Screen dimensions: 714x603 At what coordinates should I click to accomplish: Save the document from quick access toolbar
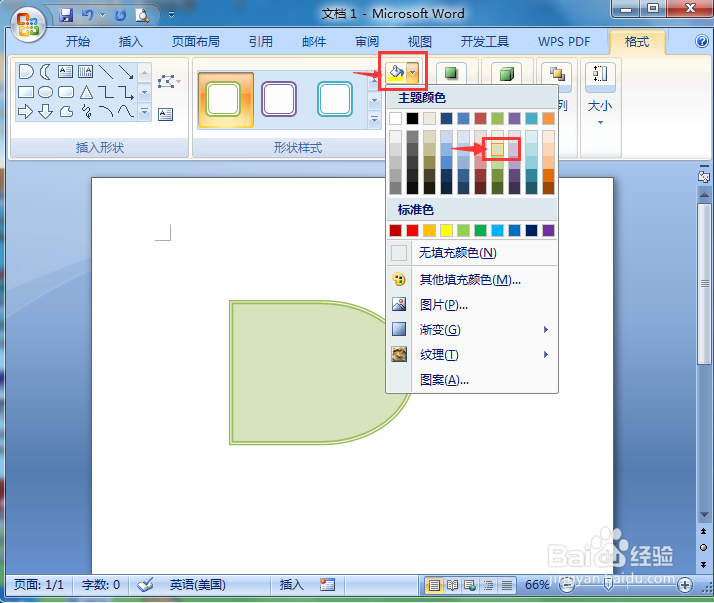coord(66,15)
